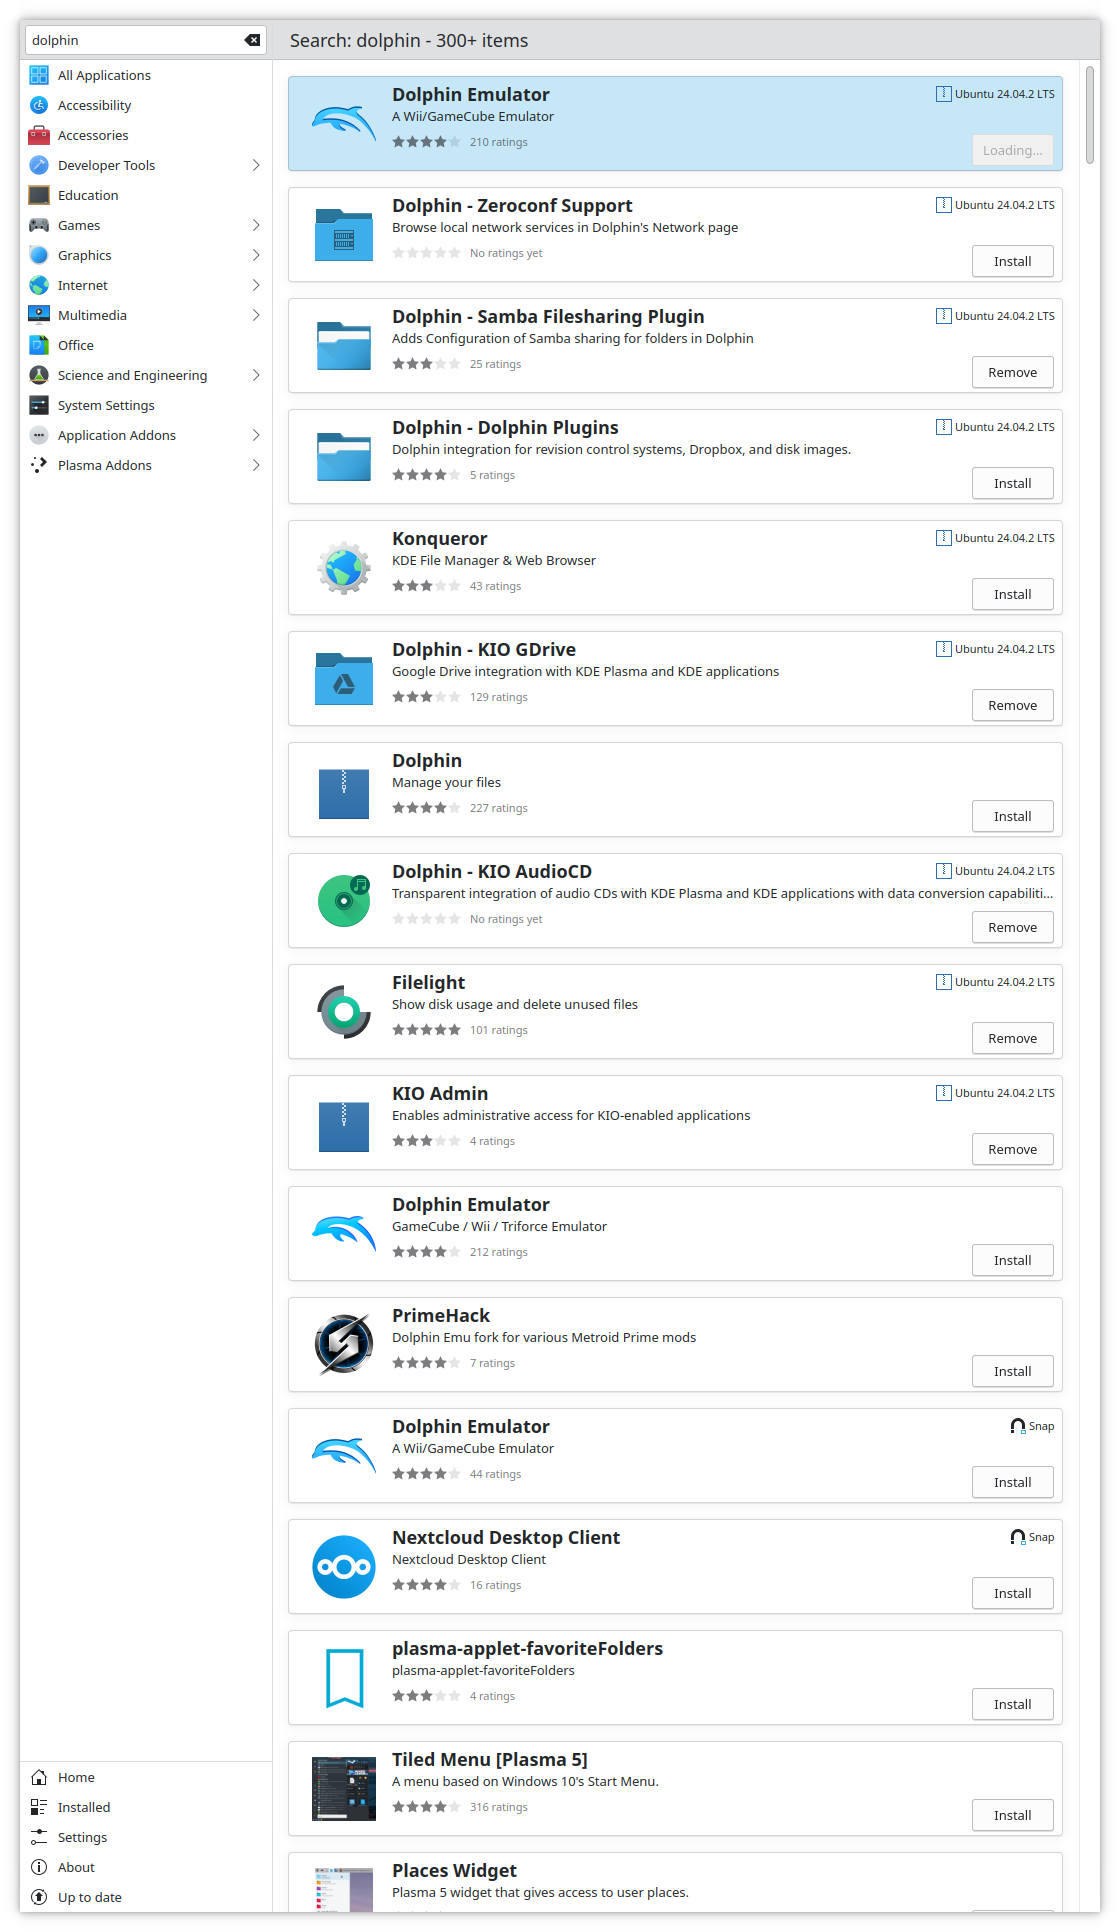Open the Konqueror globe gear icon
The height and width of the screenshot is (1932, 1120).
344,567
